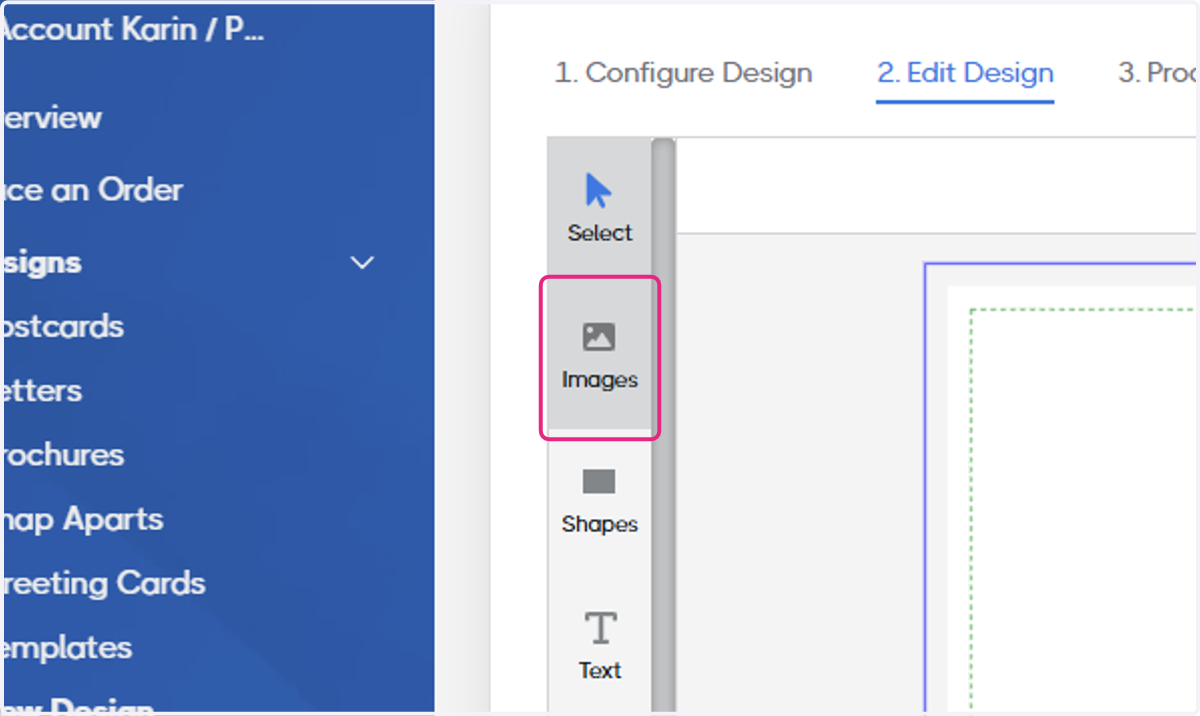Image resolution: width=1200 pixels, height=716 pixels.
Task: Activate the Text tool
Action: [x=599, y=646]
